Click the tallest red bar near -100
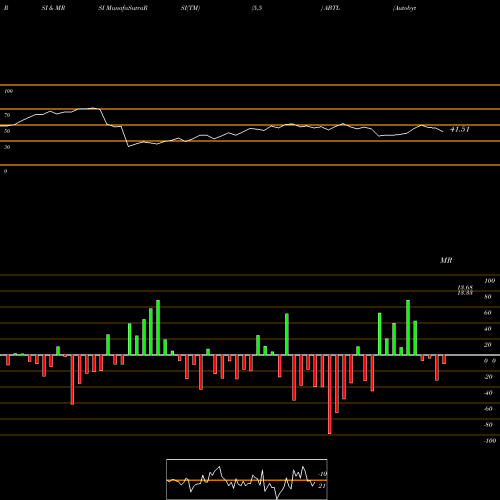Image resolution: width=500 pixels, height=500 pixels. [x=330, y=394]
